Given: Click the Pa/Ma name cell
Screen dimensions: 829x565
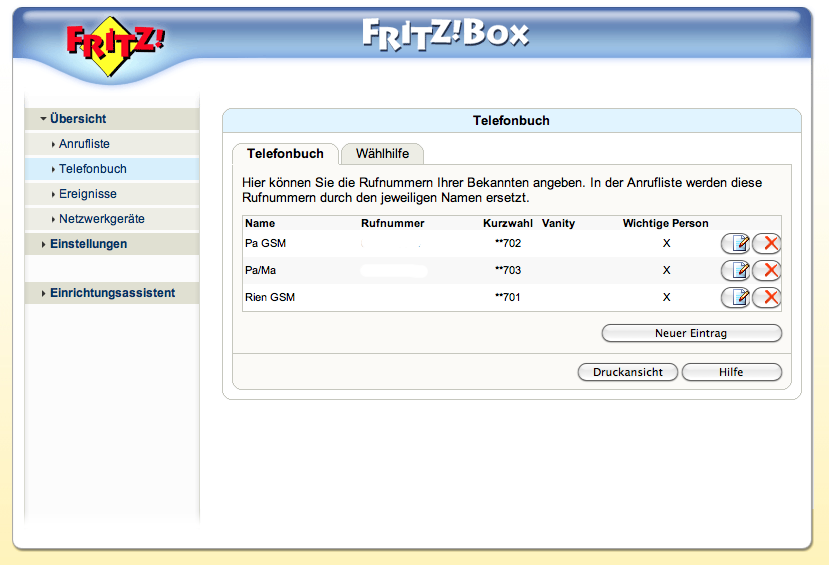Looking at the screenshot, I should [260, 271].
